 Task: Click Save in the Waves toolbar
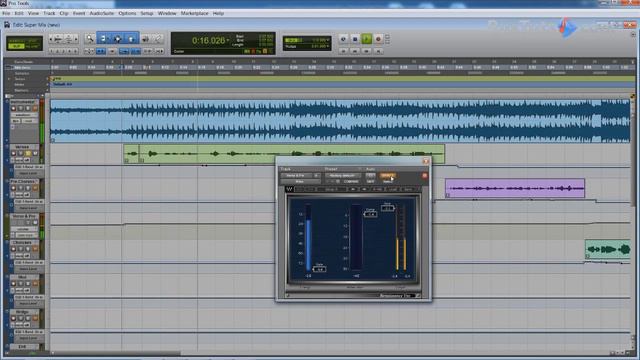[x=407, y=189]
